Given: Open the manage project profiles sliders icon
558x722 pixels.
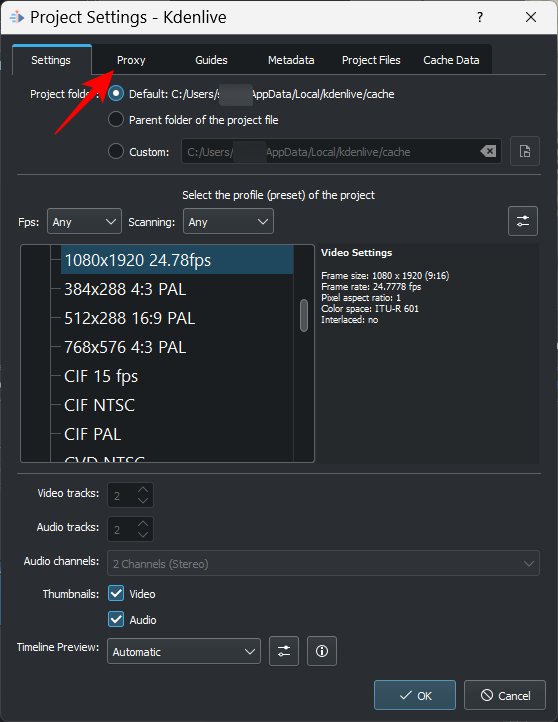Looking at the screenshot, I should pos(523,221).
